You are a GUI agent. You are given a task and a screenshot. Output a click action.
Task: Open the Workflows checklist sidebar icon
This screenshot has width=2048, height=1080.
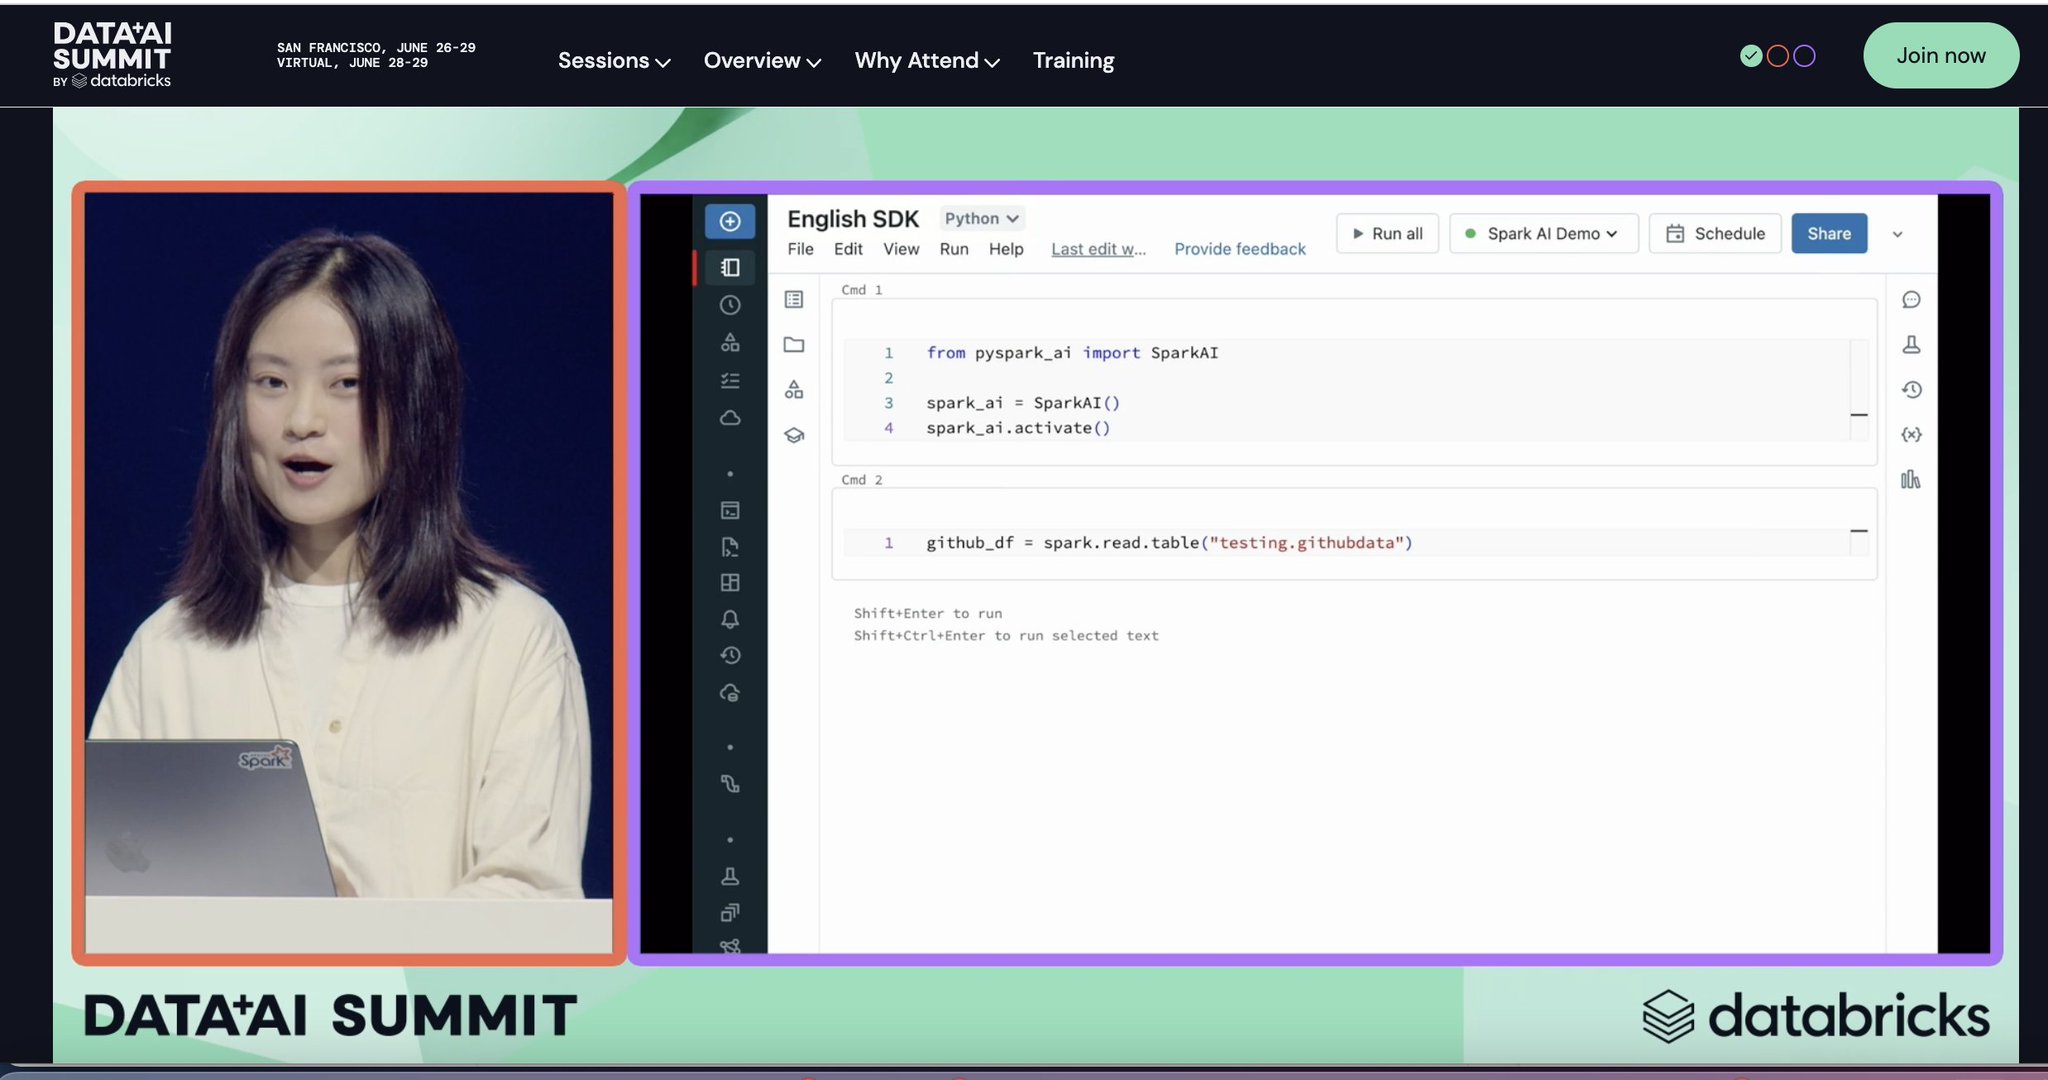pyautogui.click(x=730, y=380)
